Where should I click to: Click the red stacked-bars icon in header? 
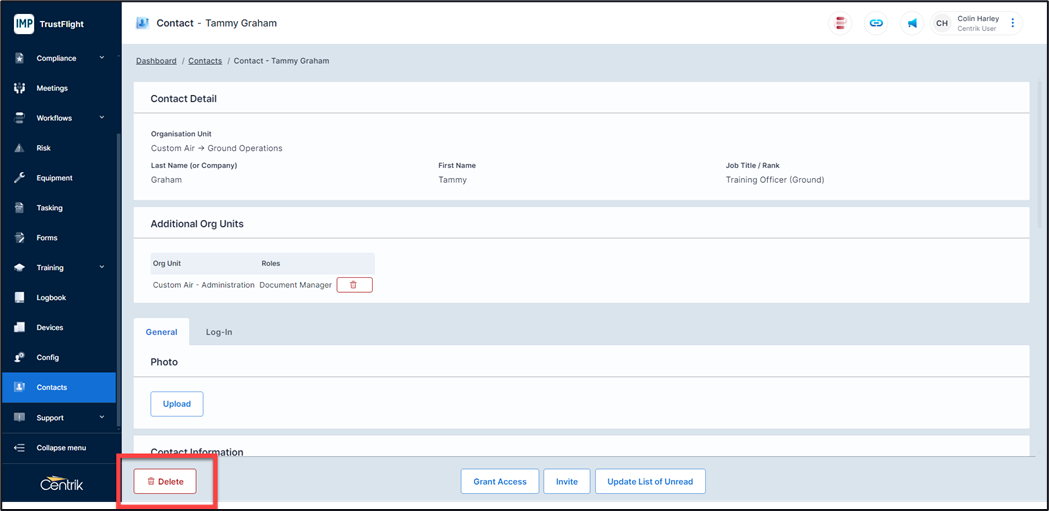(842, 23)
